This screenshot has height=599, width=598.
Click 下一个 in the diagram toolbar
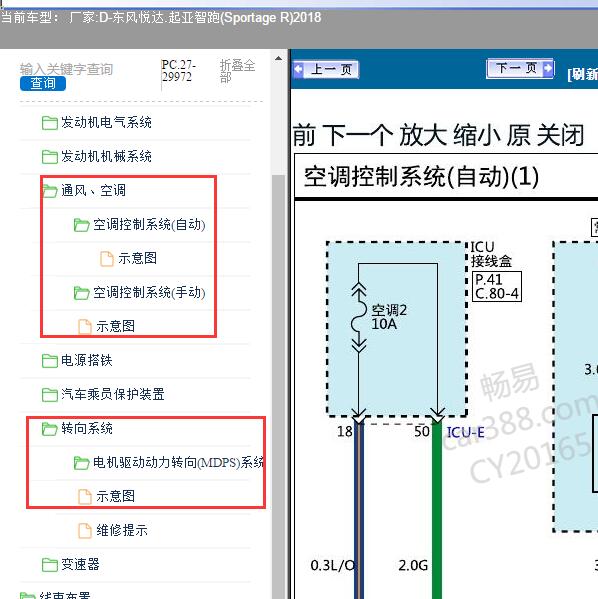(x=358, y=135)
